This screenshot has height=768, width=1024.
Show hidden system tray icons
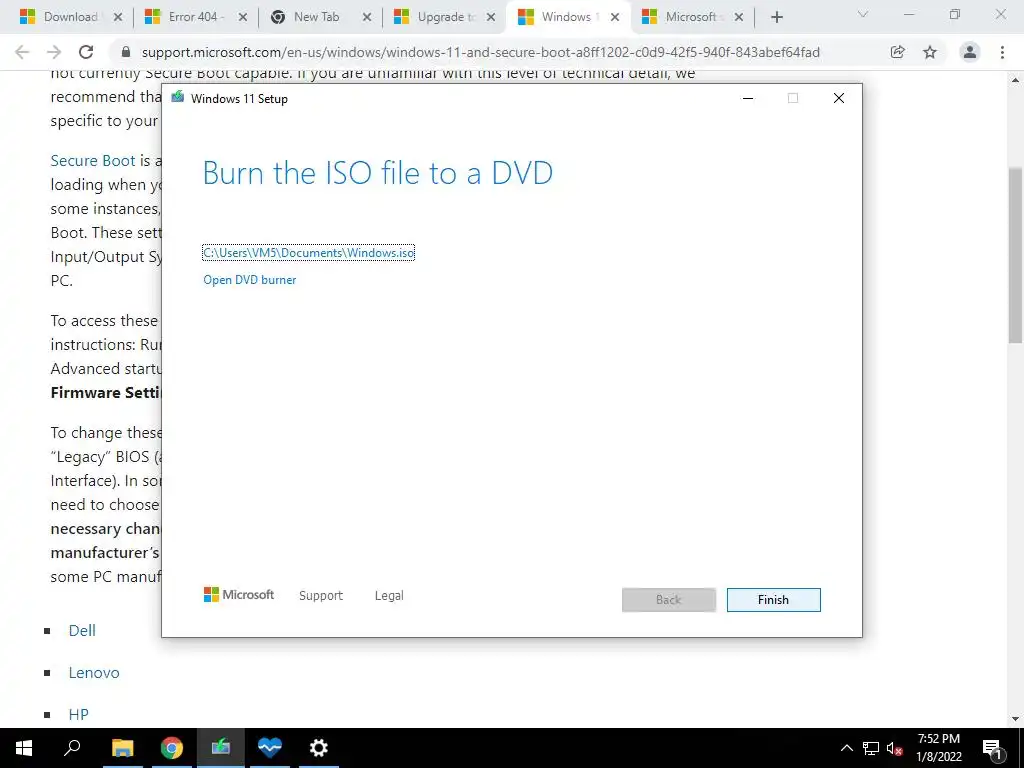click(846, 748)
